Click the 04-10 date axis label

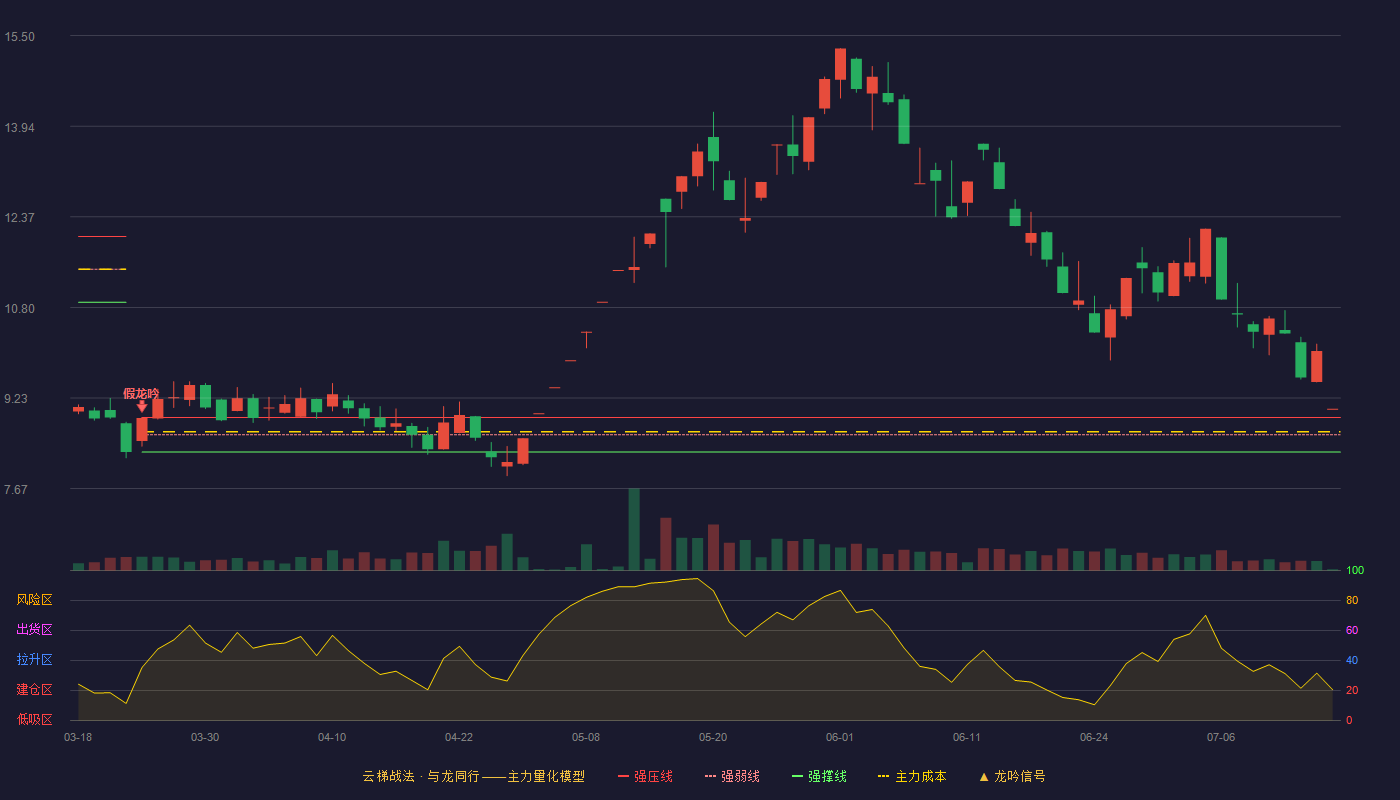coord(332,737)
